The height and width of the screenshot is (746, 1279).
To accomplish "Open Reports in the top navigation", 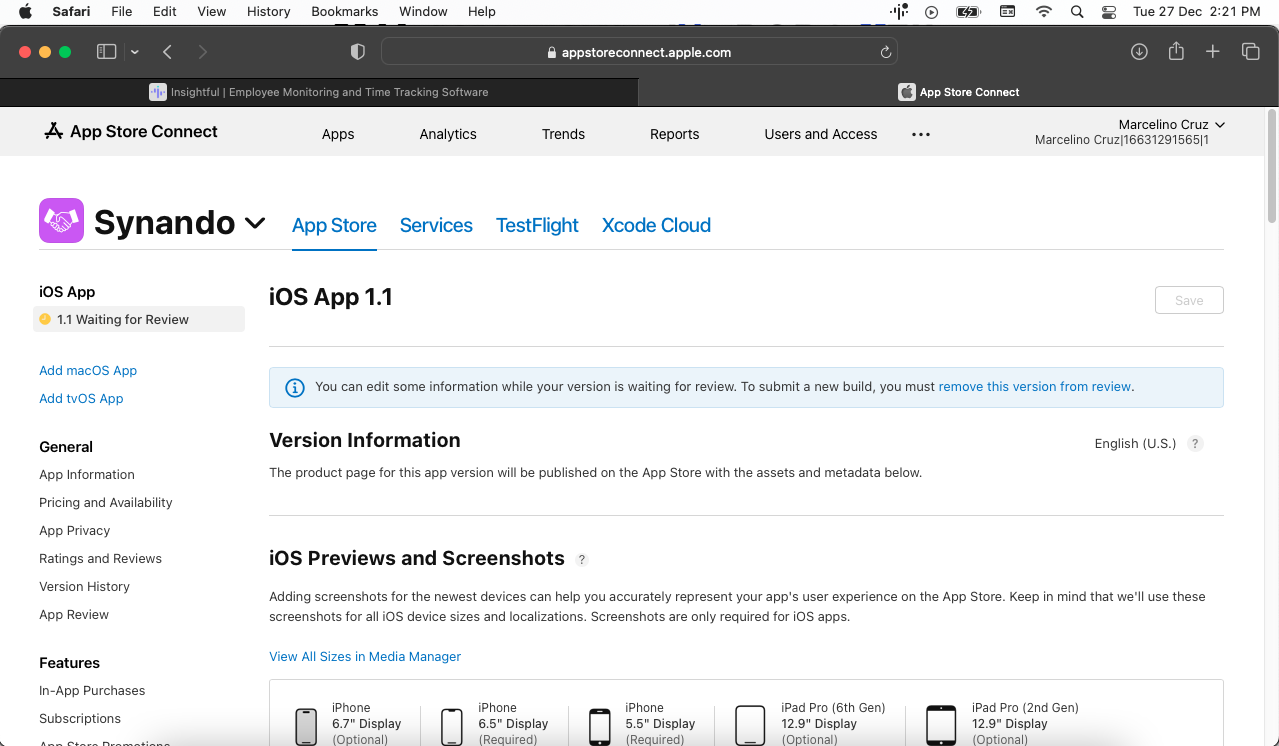I will point(675,134).
